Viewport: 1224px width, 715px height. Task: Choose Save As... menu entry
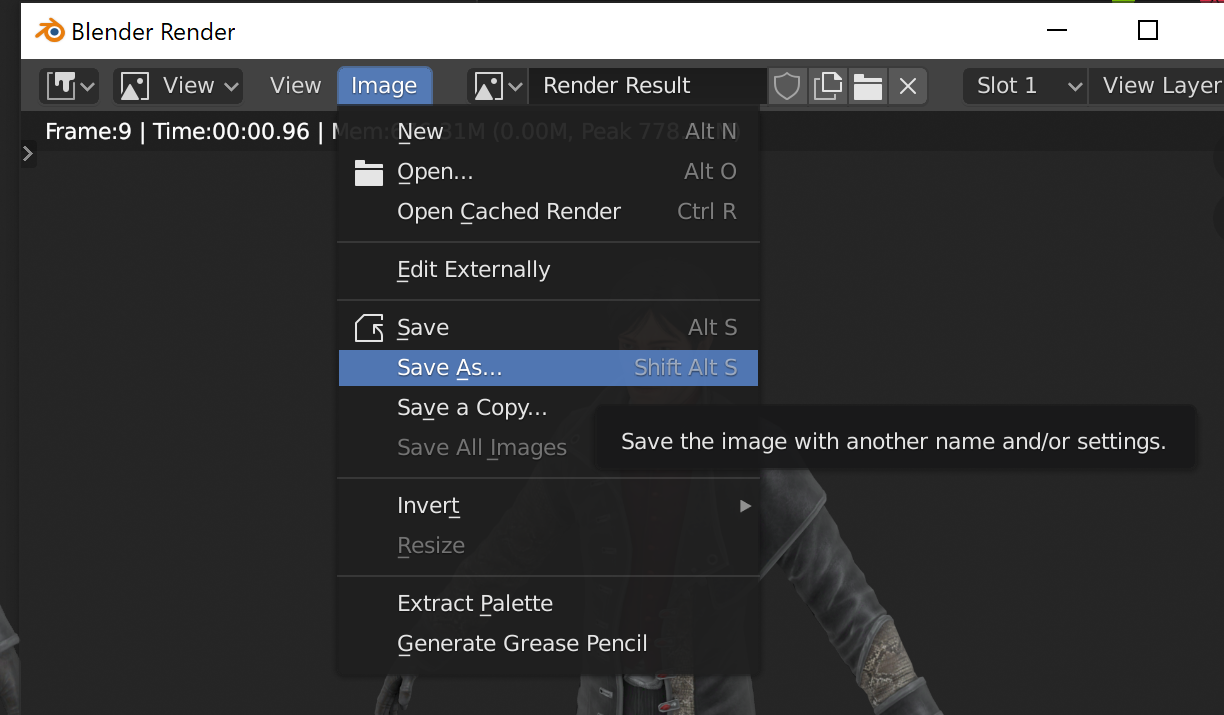[x=548, y=368]
